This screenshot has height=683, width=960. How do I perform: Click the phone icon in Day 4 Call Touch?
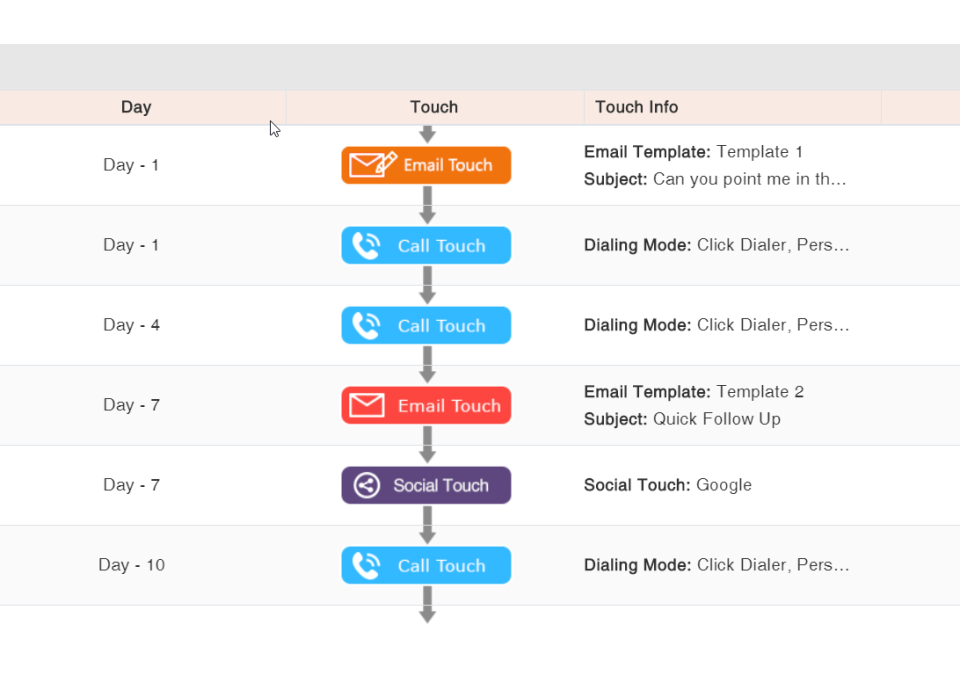[368, 325]
